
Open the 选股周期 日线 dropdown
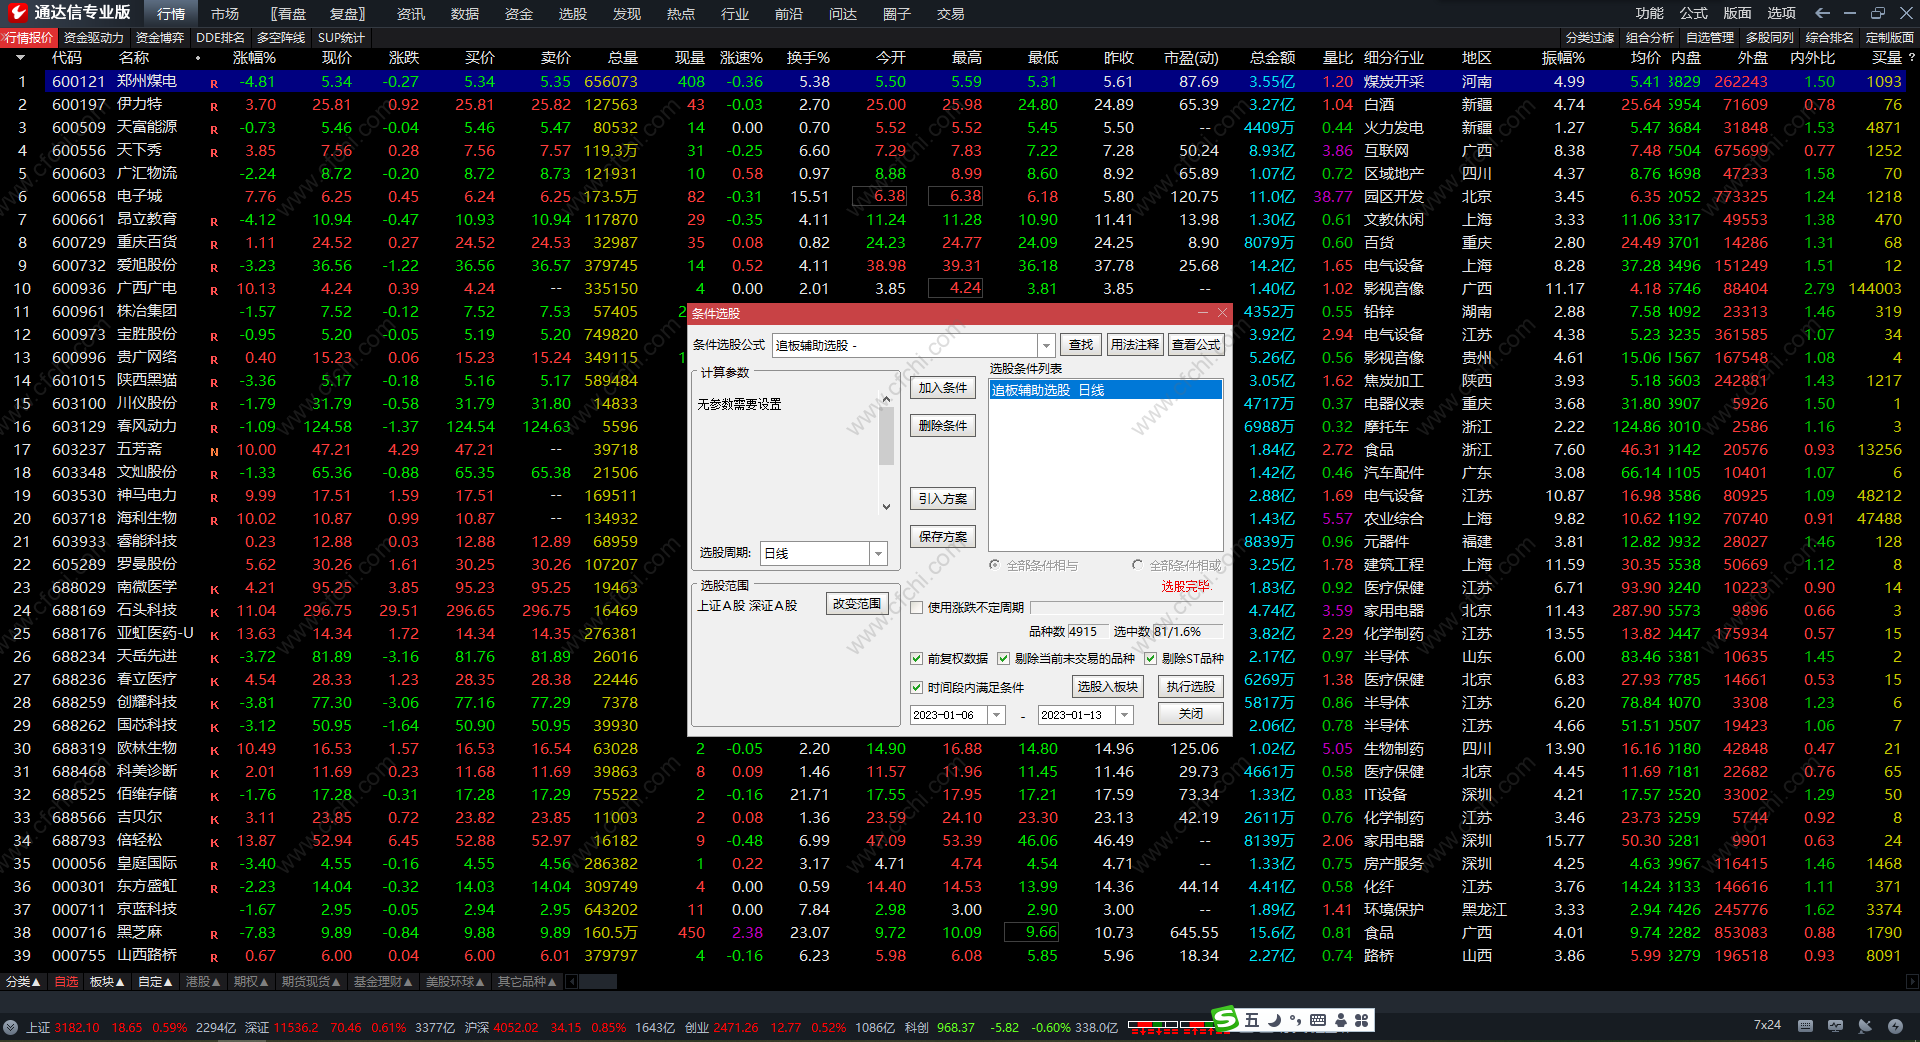coord(878,553)
